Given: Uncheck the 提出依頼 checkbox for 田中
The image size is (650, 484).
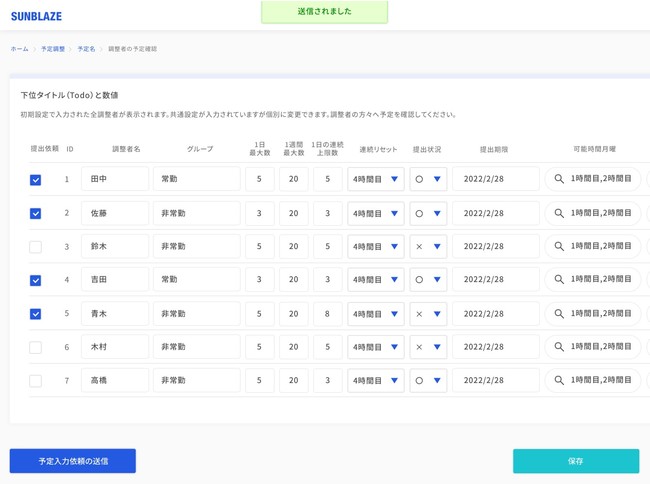Looking at the screenshot, I should tap(36, 180).
